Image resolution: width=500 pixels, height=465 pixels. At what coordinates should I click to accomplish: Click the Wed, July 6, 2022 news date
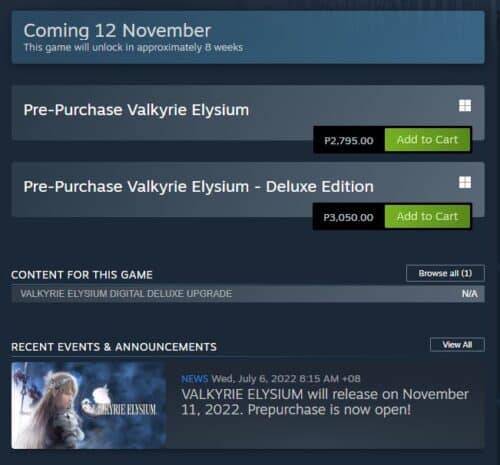click(x=286, y=379)
